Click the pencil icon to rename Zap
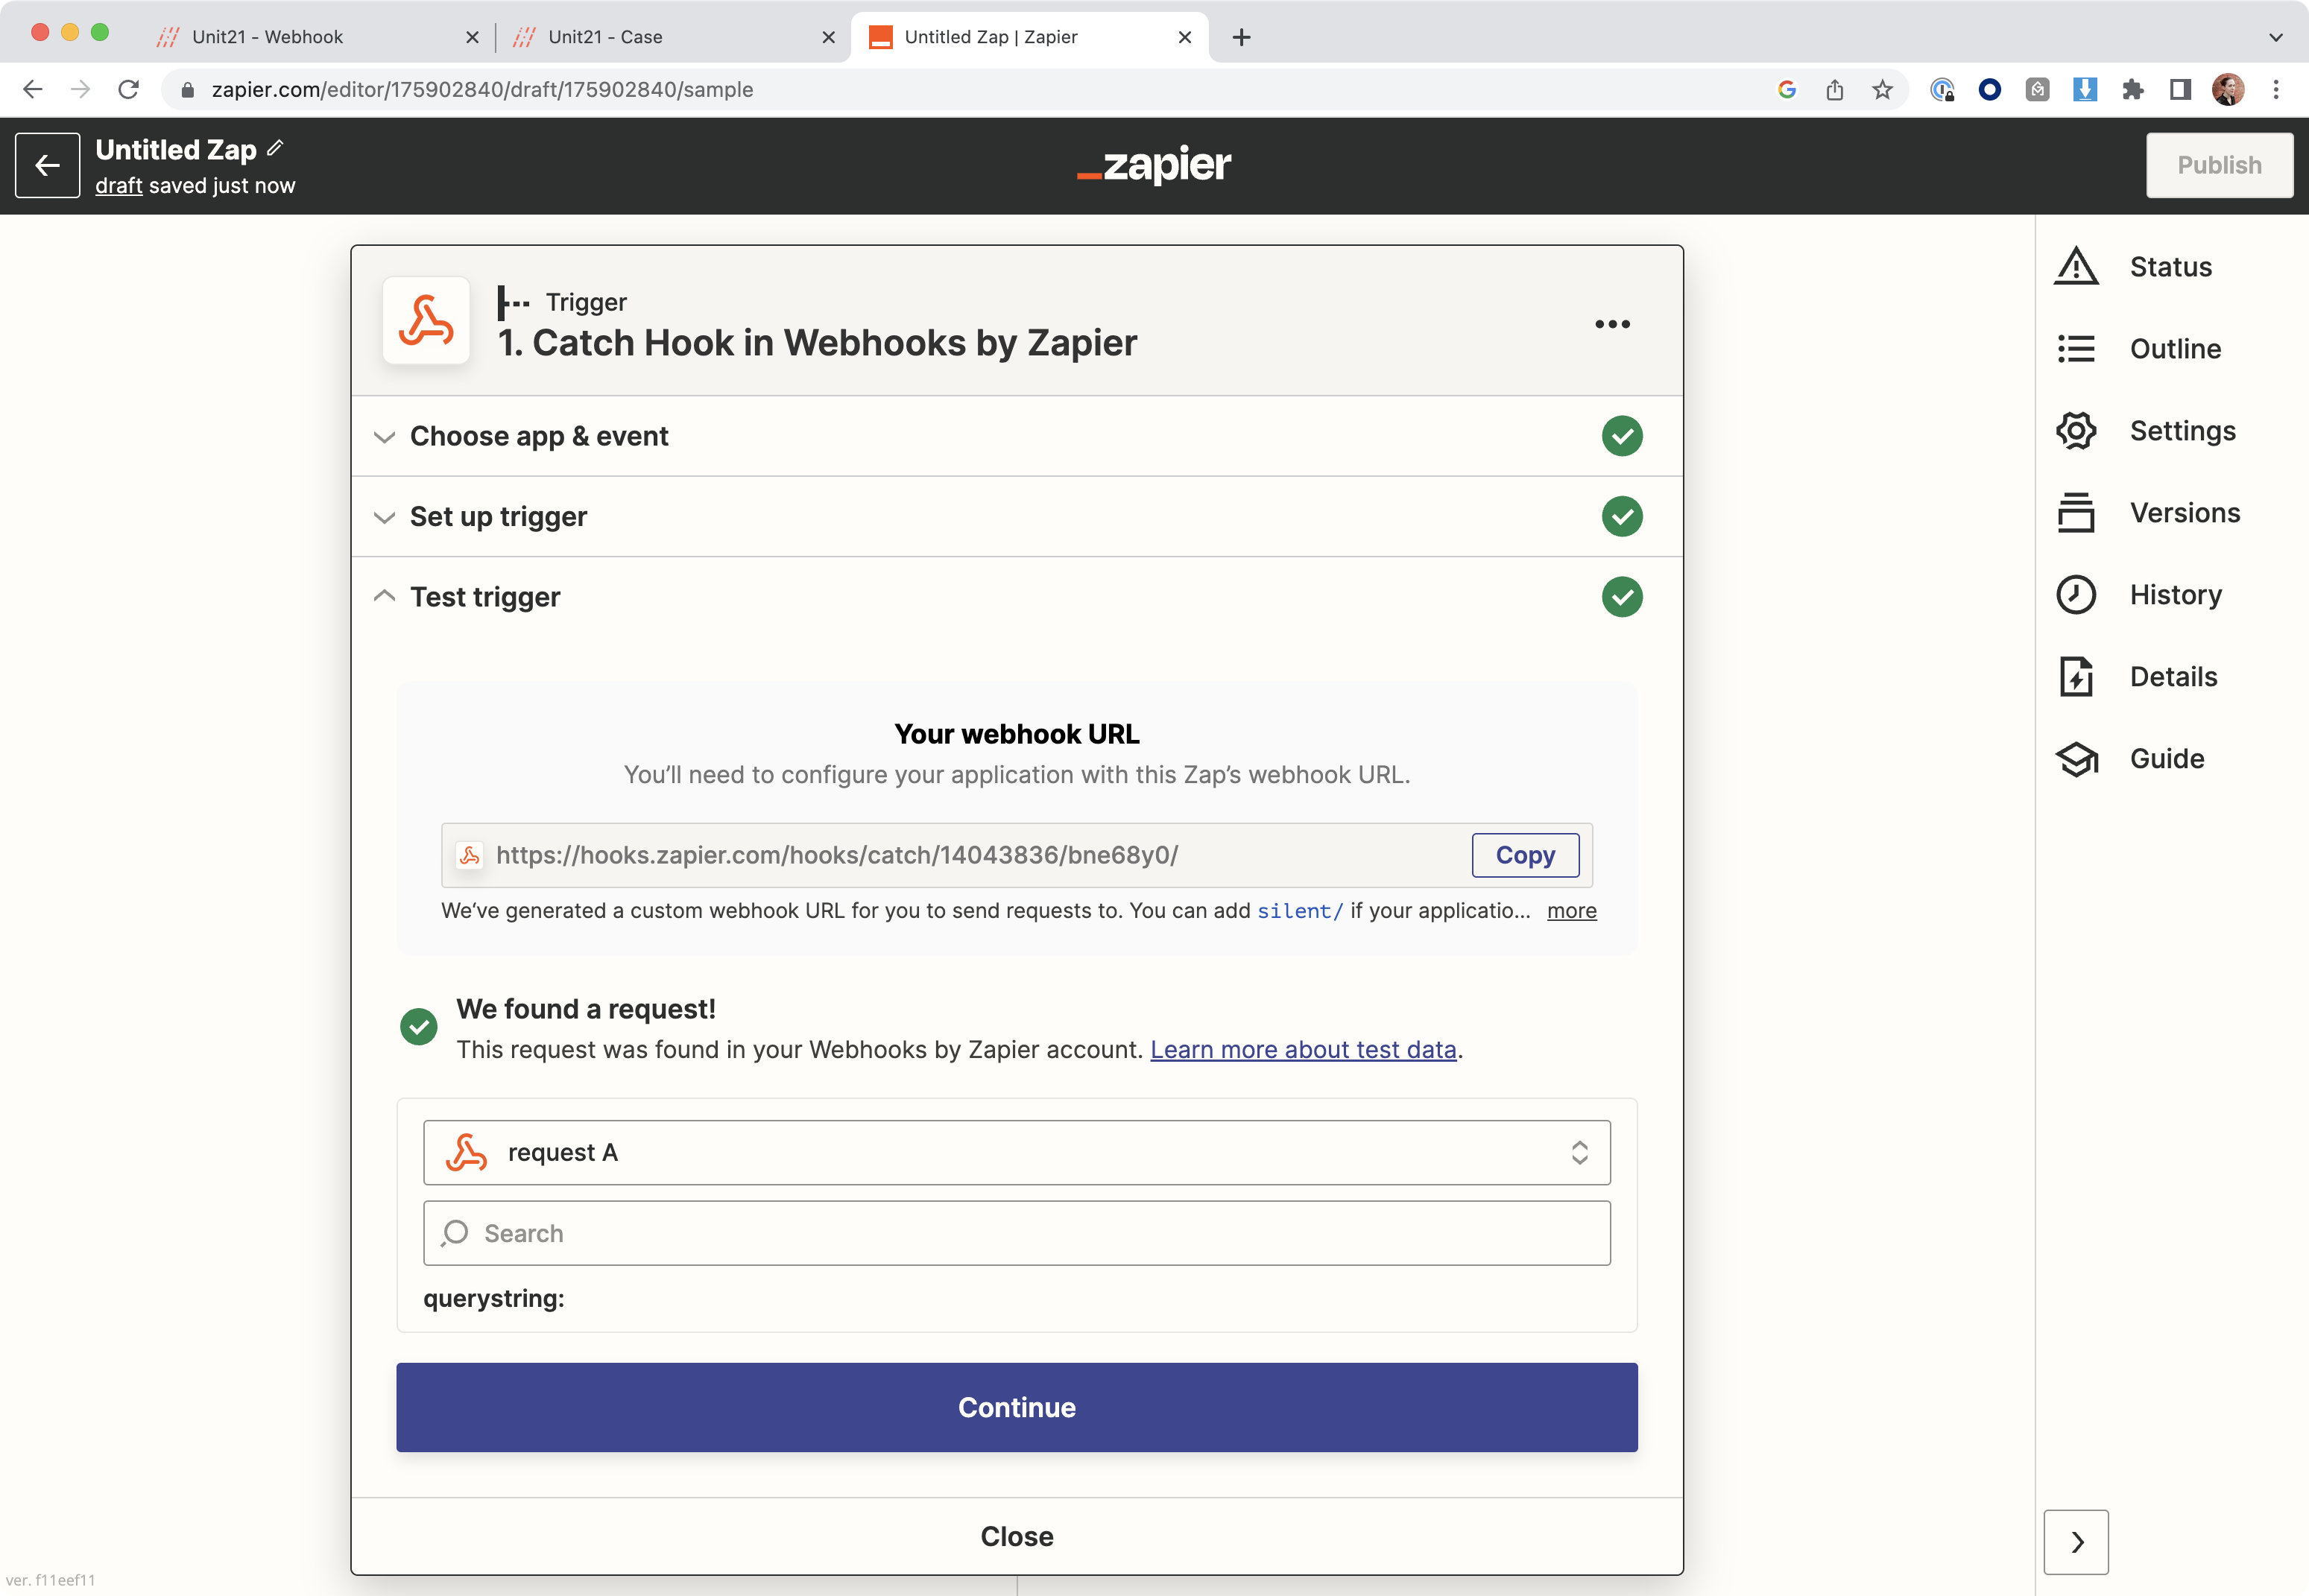This screenshot has height=1596, width=2309. 276,148
